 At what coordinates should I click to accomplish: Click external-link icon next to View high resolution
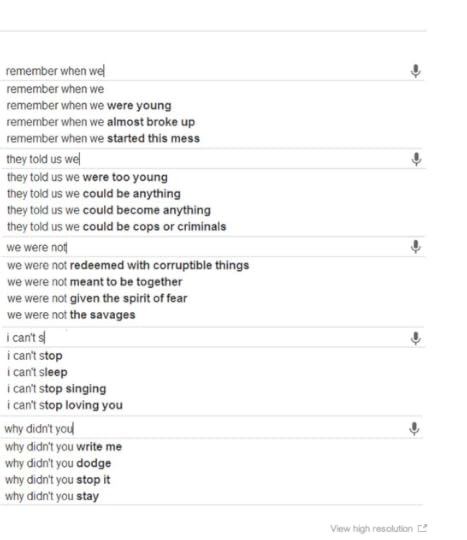[x=422, y=528]
